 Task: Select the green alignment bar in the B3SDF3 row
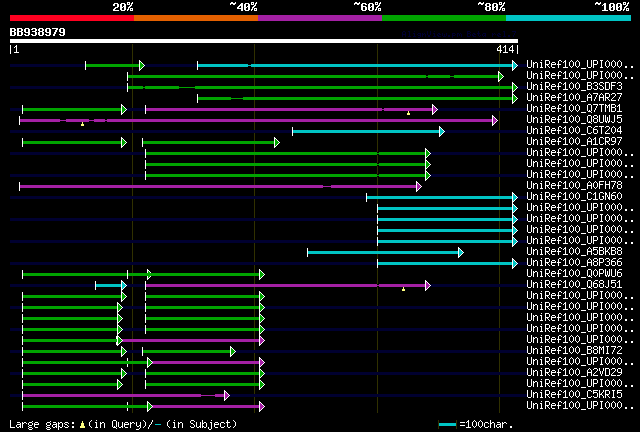pyautogui.click(x=322, y=87)
